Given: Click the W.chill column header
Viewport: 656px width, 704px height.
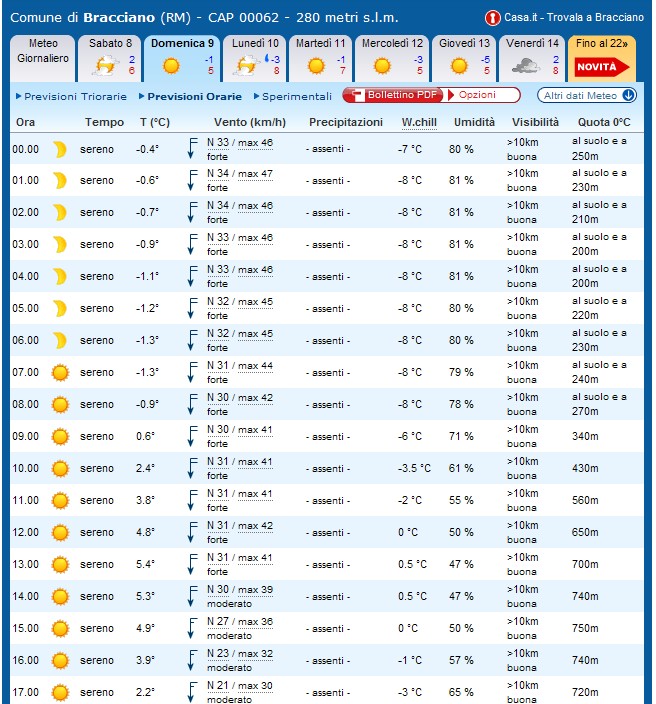Looking at the screenshot, I should tap(419, 122).
